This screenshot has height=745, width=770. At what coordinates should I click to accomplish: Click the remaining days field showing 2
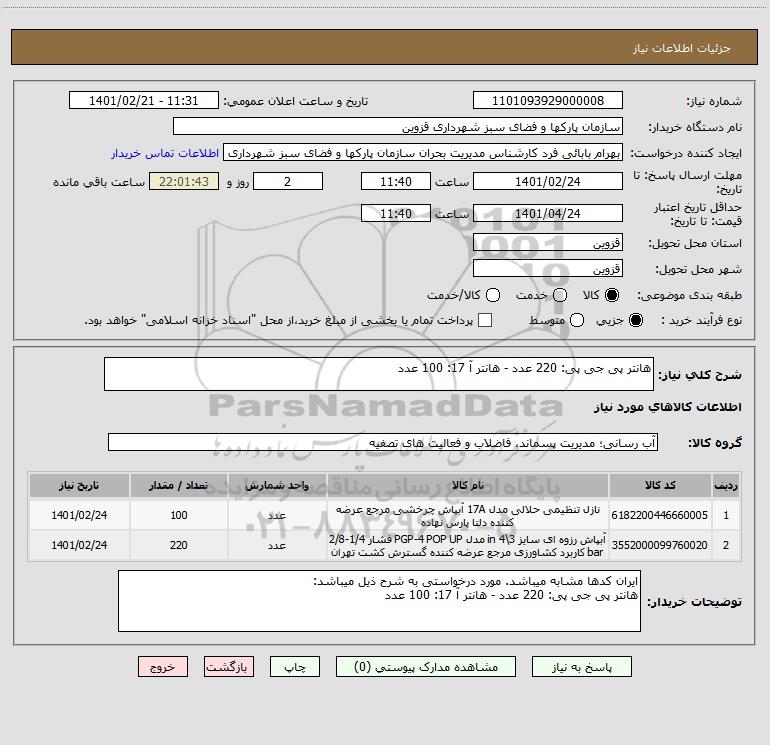point(288,181)
